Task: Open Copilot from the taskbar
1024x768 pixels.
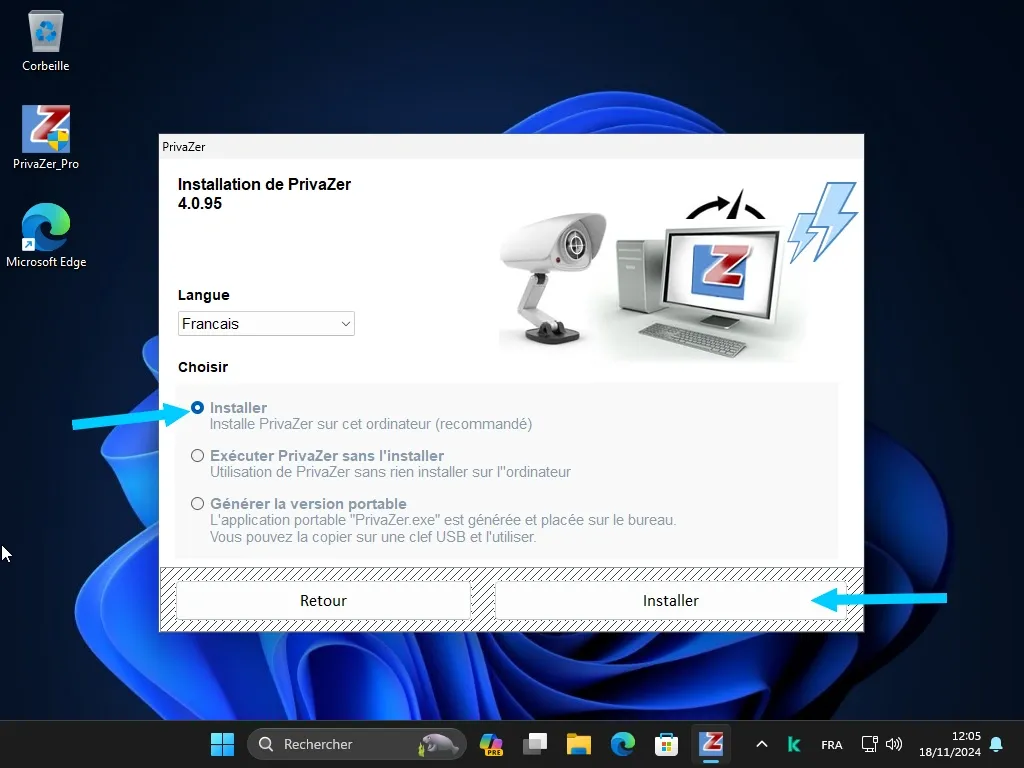Action: [x=491, y=744]
